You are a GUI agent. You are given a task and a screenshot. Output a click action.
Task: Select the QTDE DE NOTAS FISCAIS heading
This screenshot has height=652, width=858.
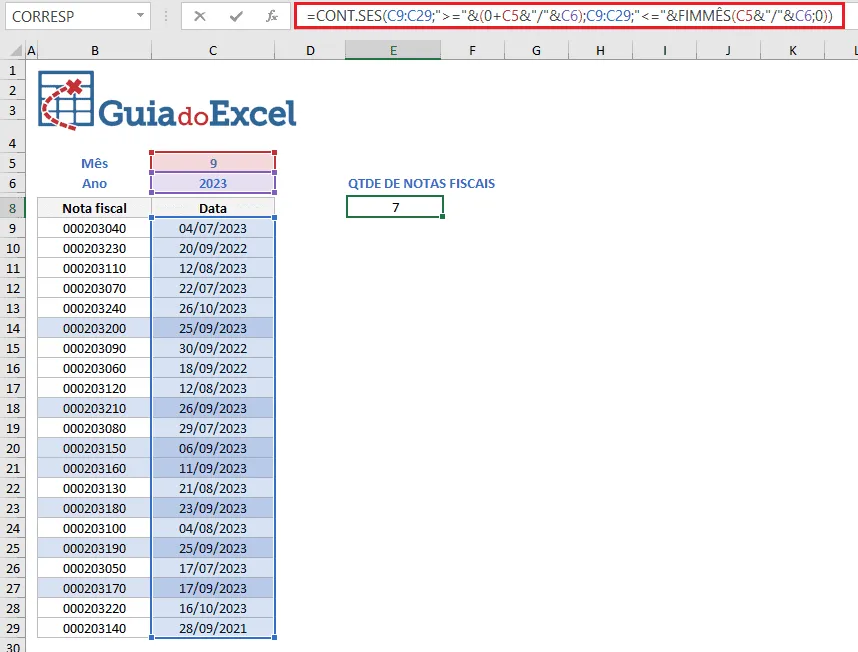[421, 184]
